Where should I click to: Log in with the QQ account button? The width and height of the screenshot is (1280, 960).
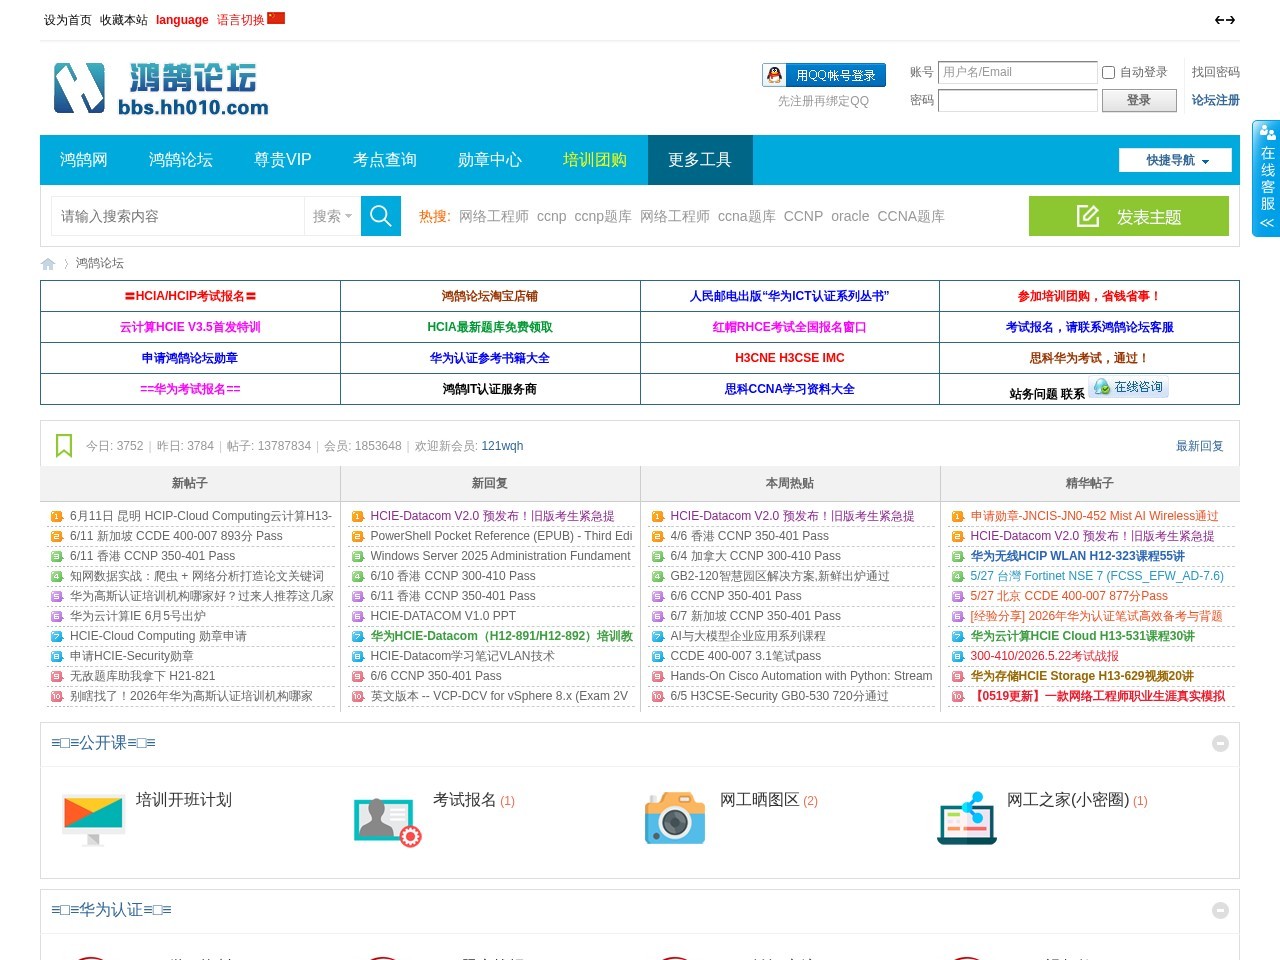824,75
